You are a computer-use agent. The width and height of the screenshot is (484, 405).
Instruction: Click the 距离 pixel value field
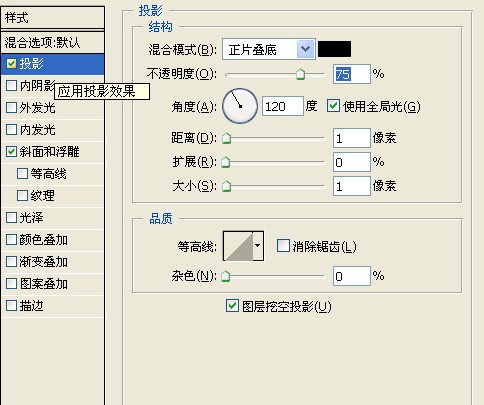click(352, 138)
